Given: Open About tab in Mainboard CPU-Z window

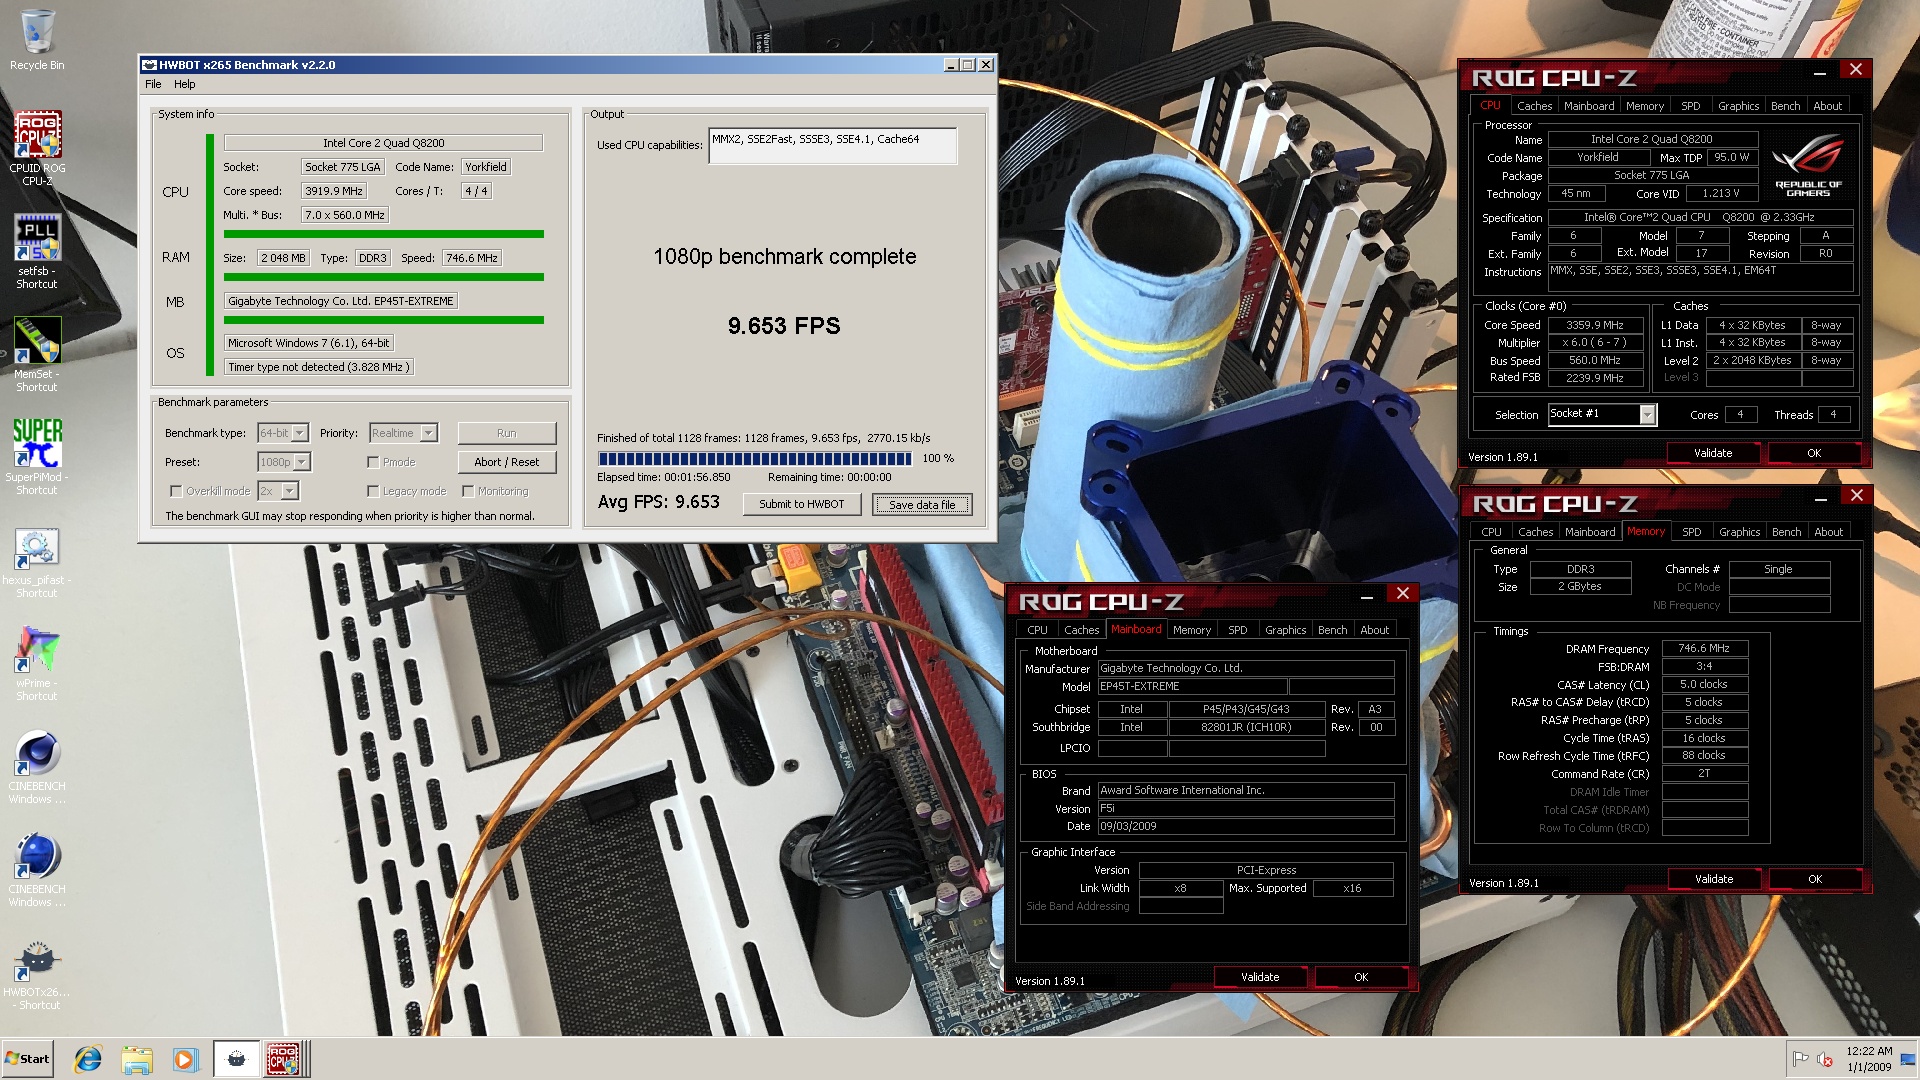Looking at the screenshot, I should point(1374,630).
